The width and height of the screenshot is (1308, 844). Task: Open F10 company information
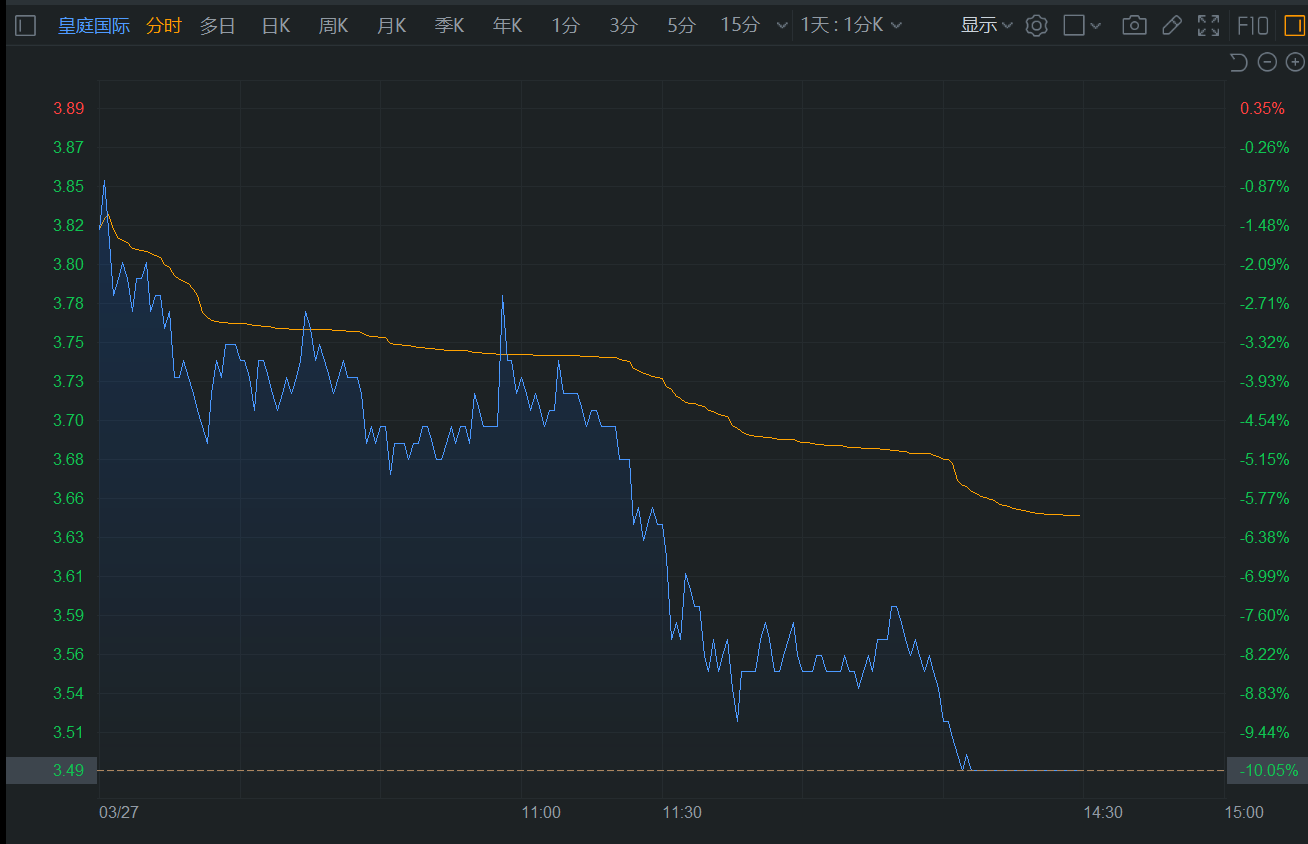(x=1252, y=26)
